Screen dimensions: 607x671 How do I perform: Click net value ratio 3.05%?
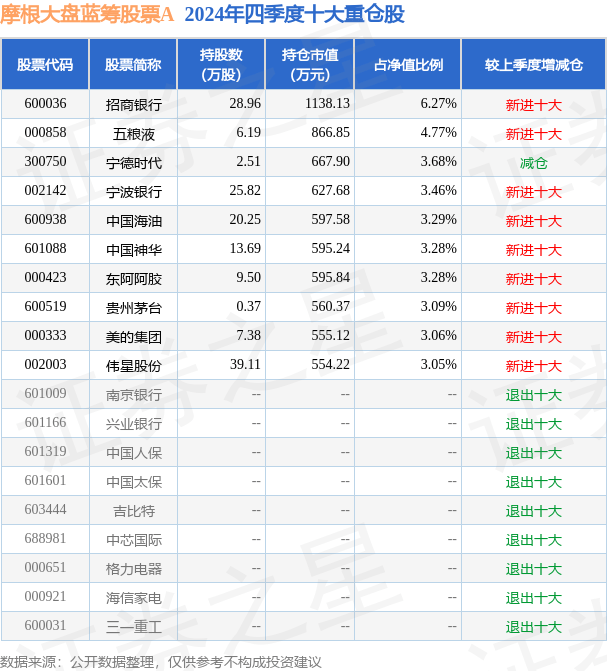438,365
